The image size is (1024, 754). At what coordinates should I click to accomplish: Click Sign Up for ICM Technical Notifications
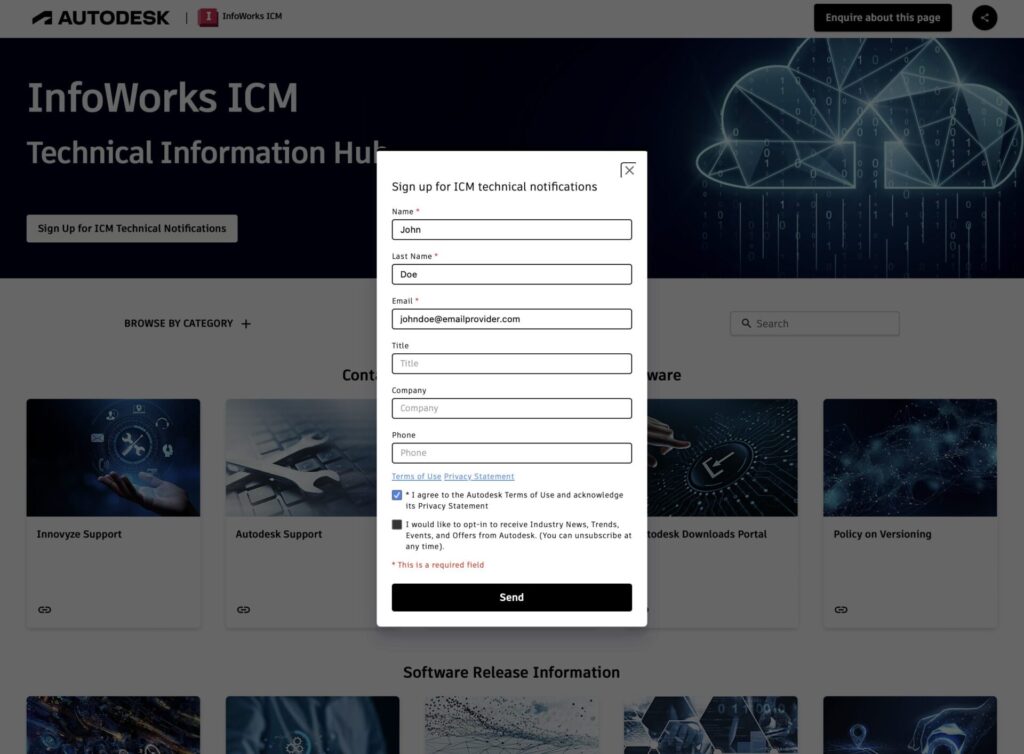[x=131, y=228]
